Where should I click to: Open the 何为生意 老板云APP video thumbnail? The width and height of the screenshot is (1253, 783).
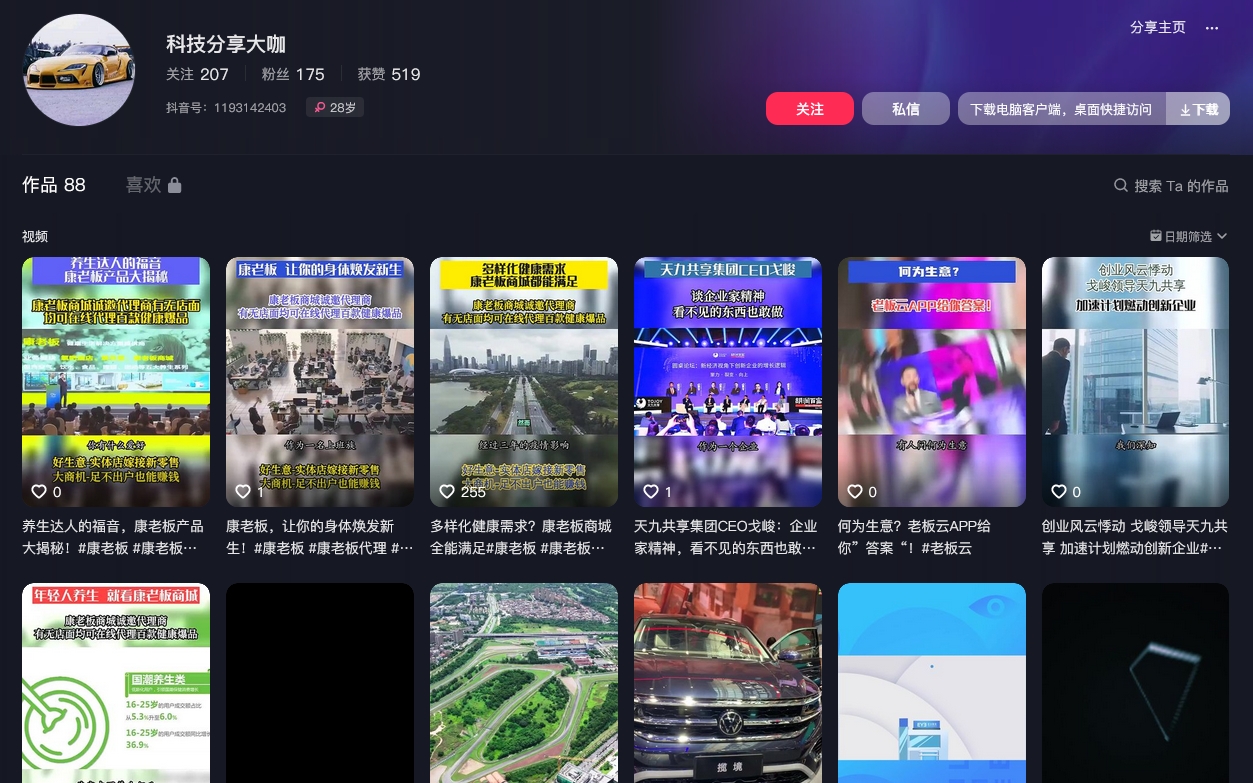pyautogui.click(x=932, y=382)
